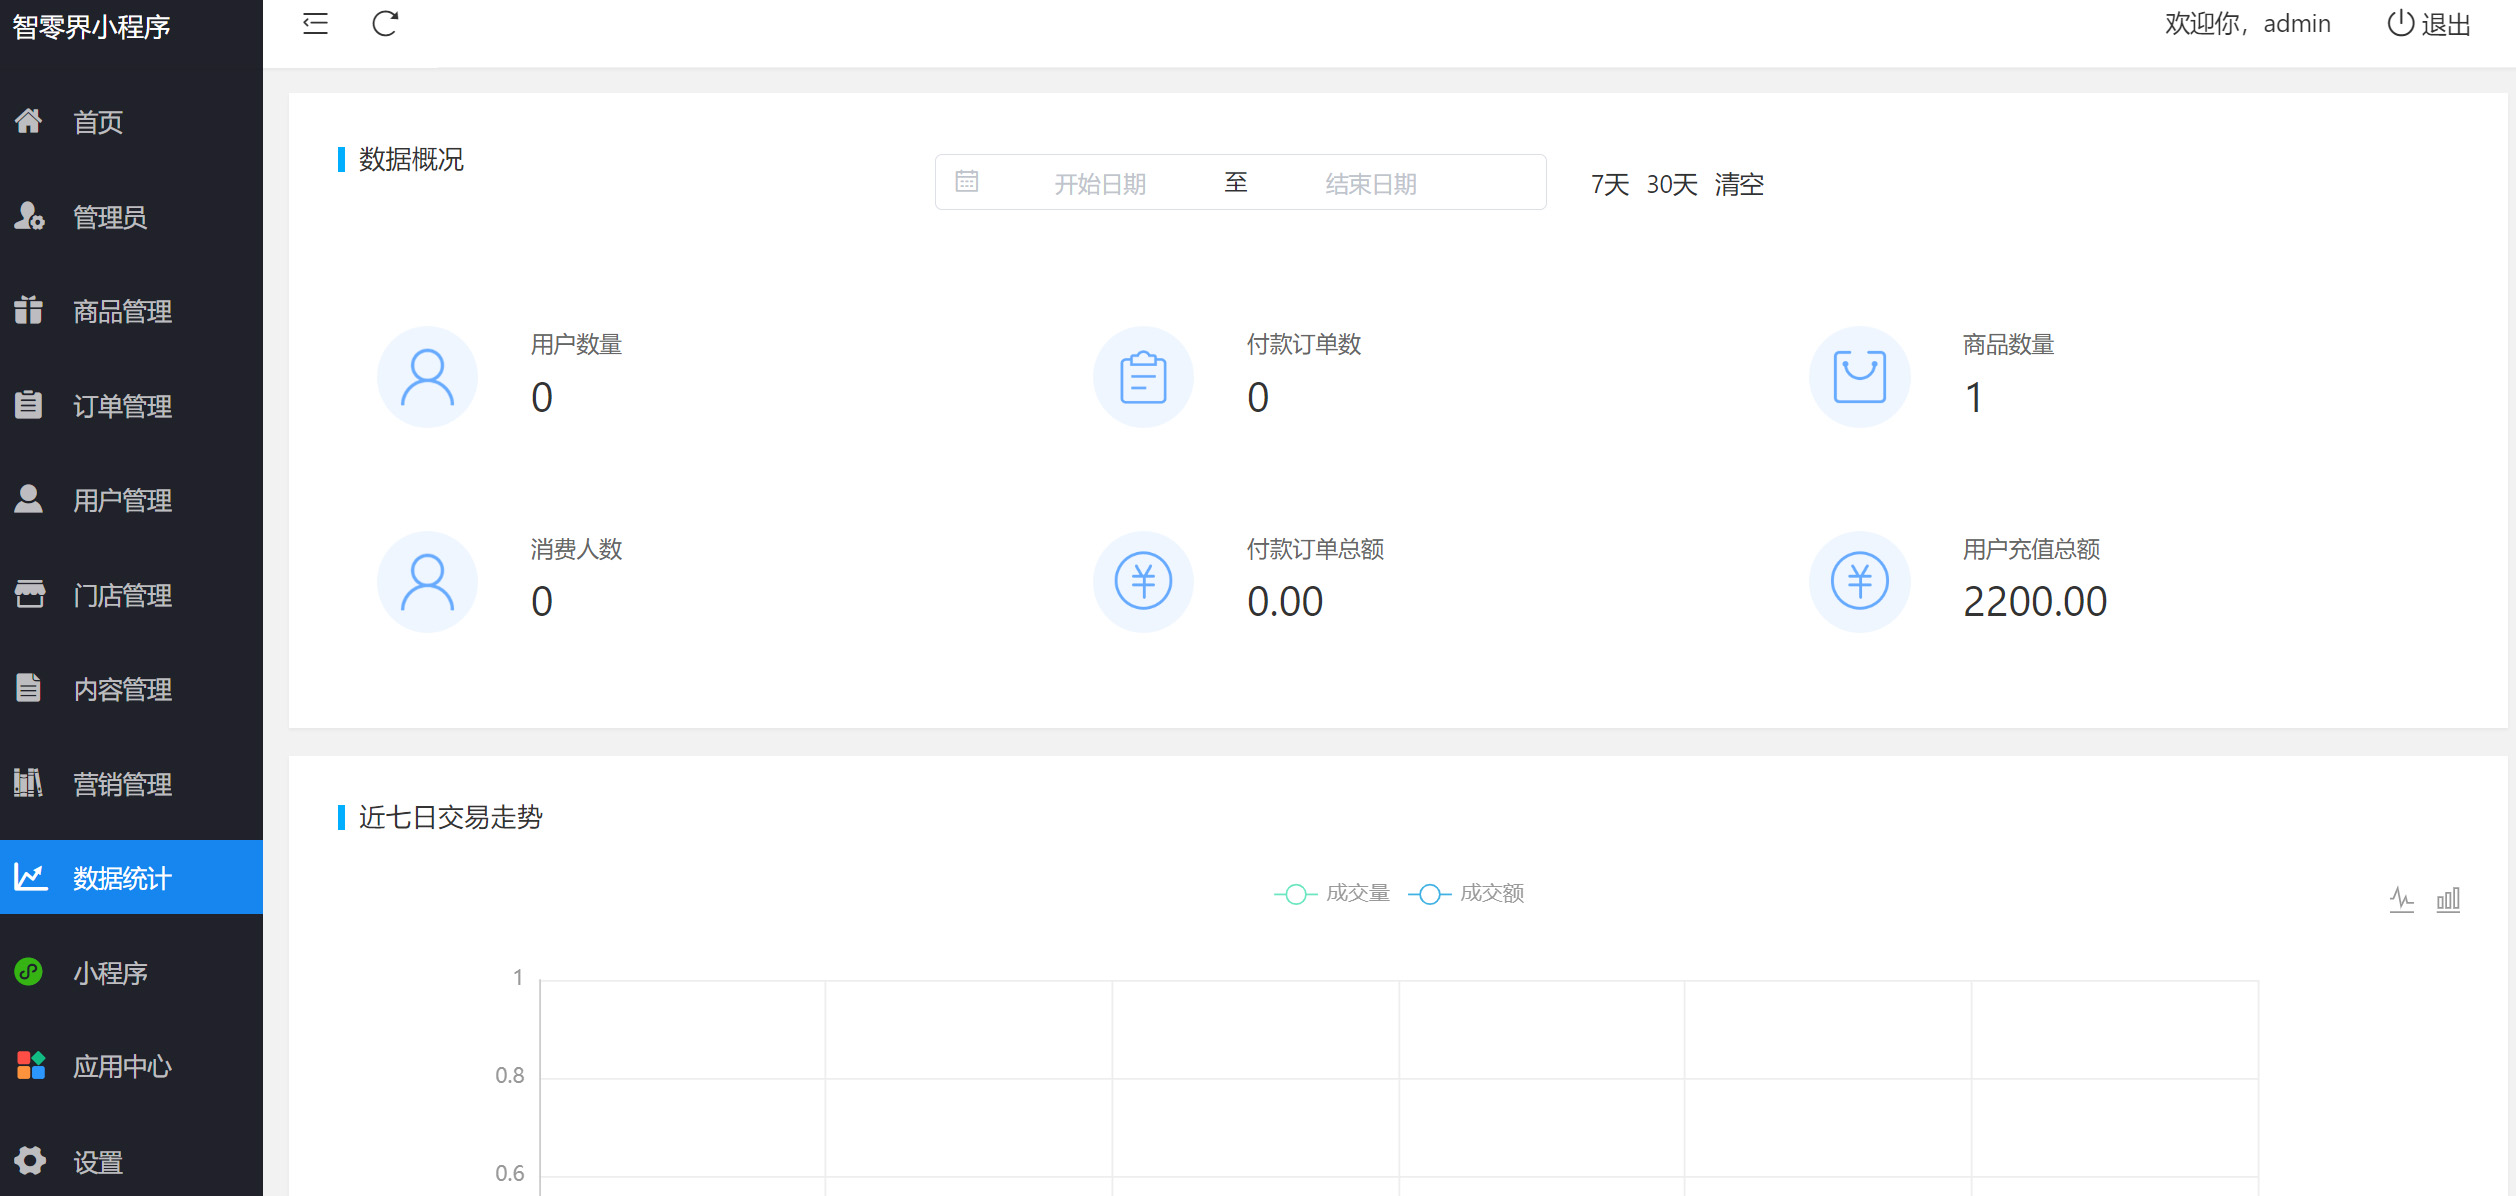This screenshot has width=2516, height=1196.
Task: Switch chart to bar view icon
Action: click(x=2448, y=900)
